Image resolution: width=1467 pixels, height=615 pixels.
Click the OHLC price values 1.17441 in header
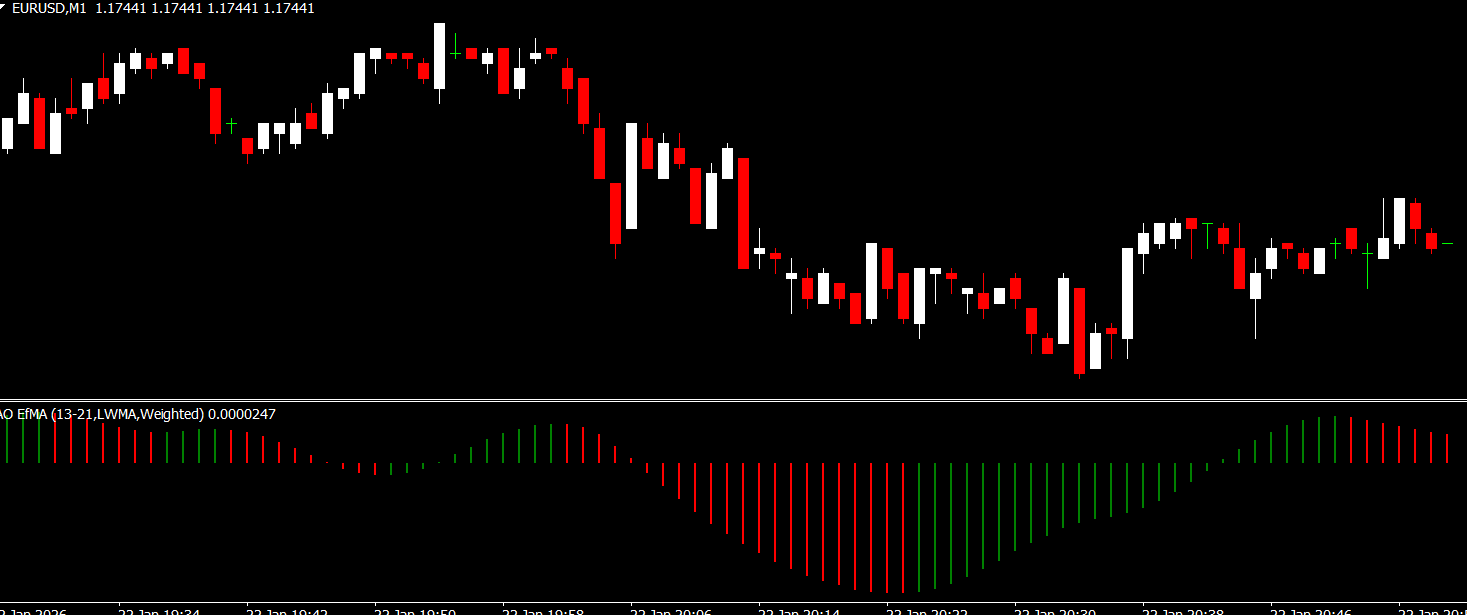(205, 8)
